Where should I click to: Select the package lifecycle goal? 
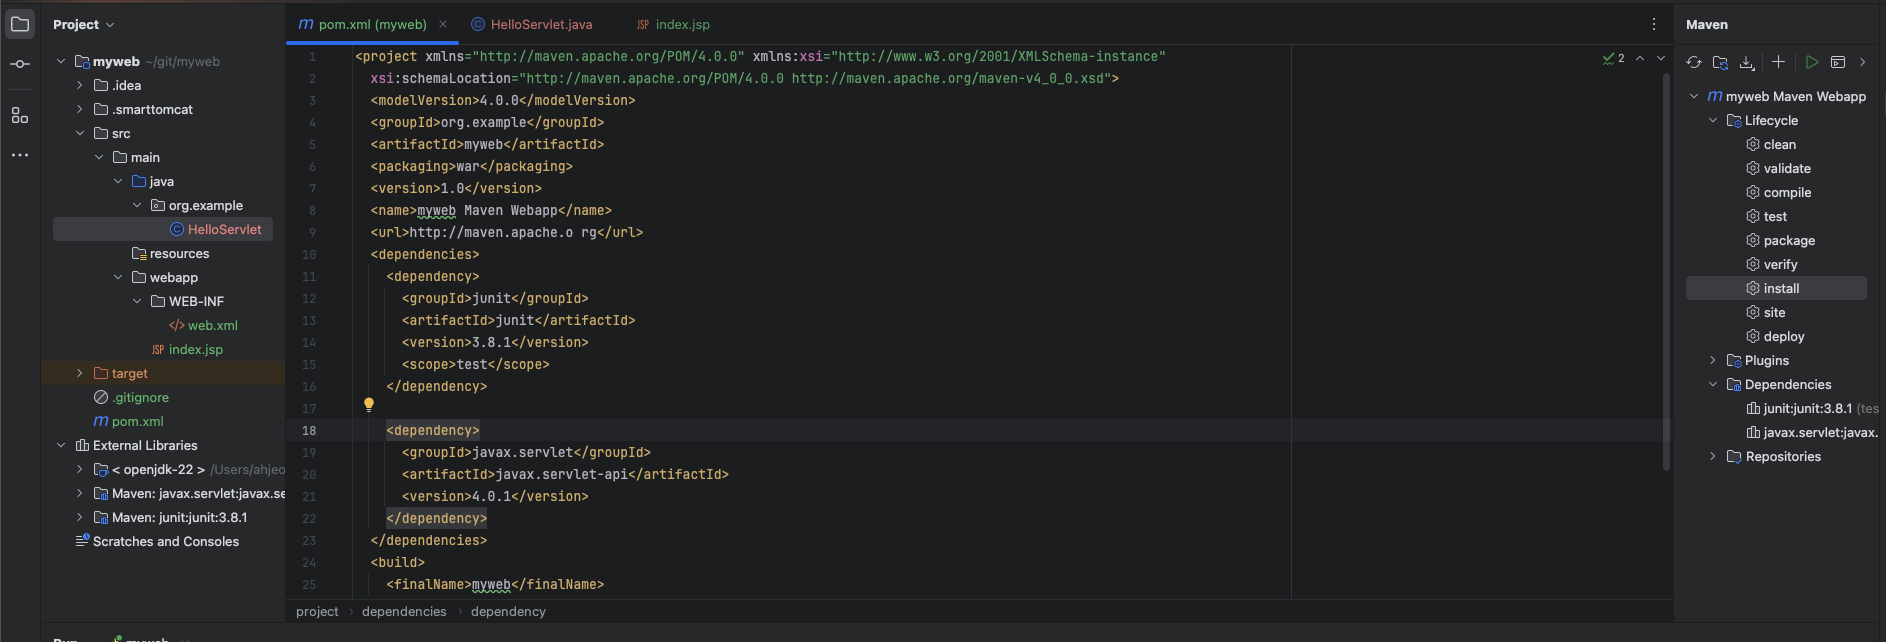1789,240
